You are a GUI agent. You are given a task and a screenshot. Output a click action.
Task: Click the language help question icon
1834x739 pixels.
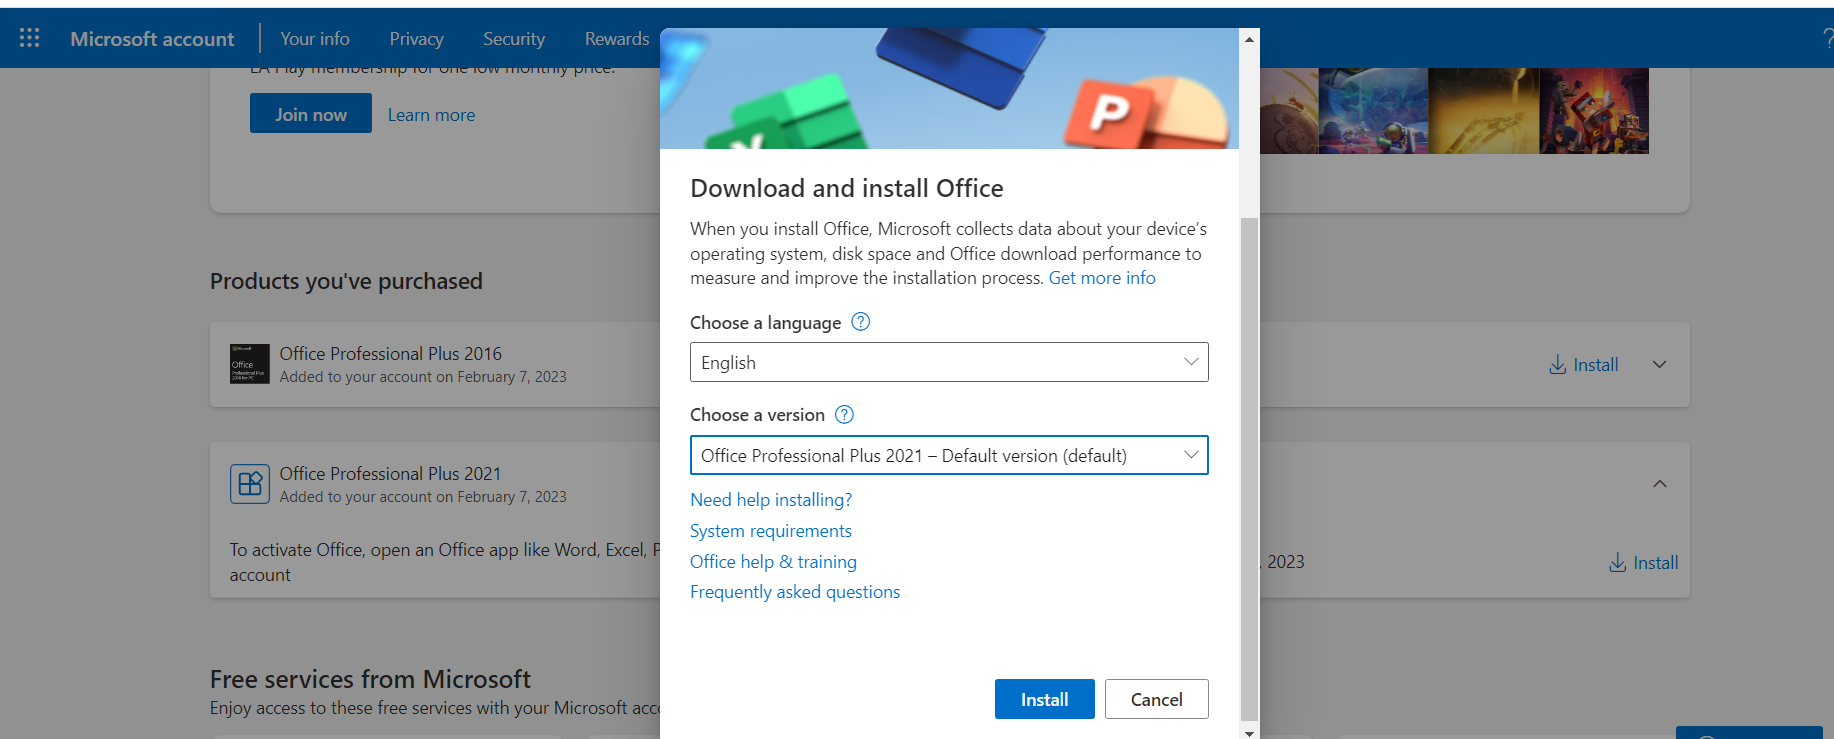[x=860, y=322]
